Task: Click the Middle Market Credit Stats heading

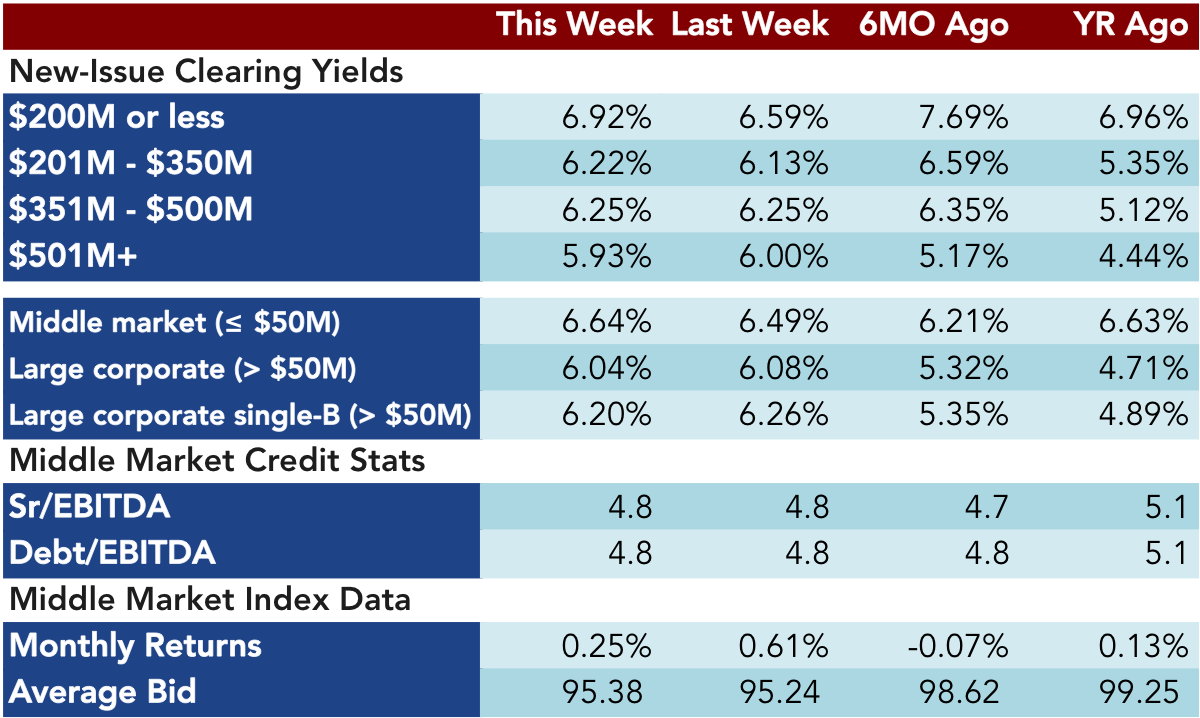Action: pos(217,461)
